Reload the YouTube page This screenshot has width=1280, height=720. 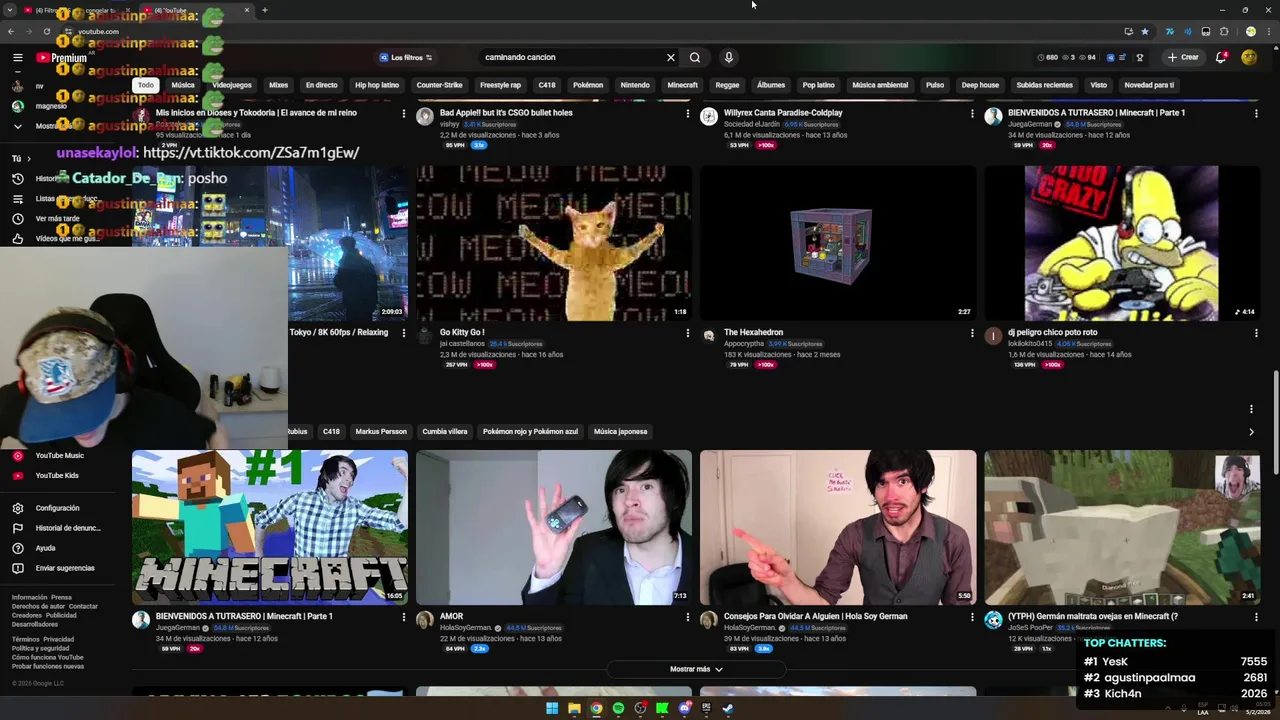click(x=45, y=31)
